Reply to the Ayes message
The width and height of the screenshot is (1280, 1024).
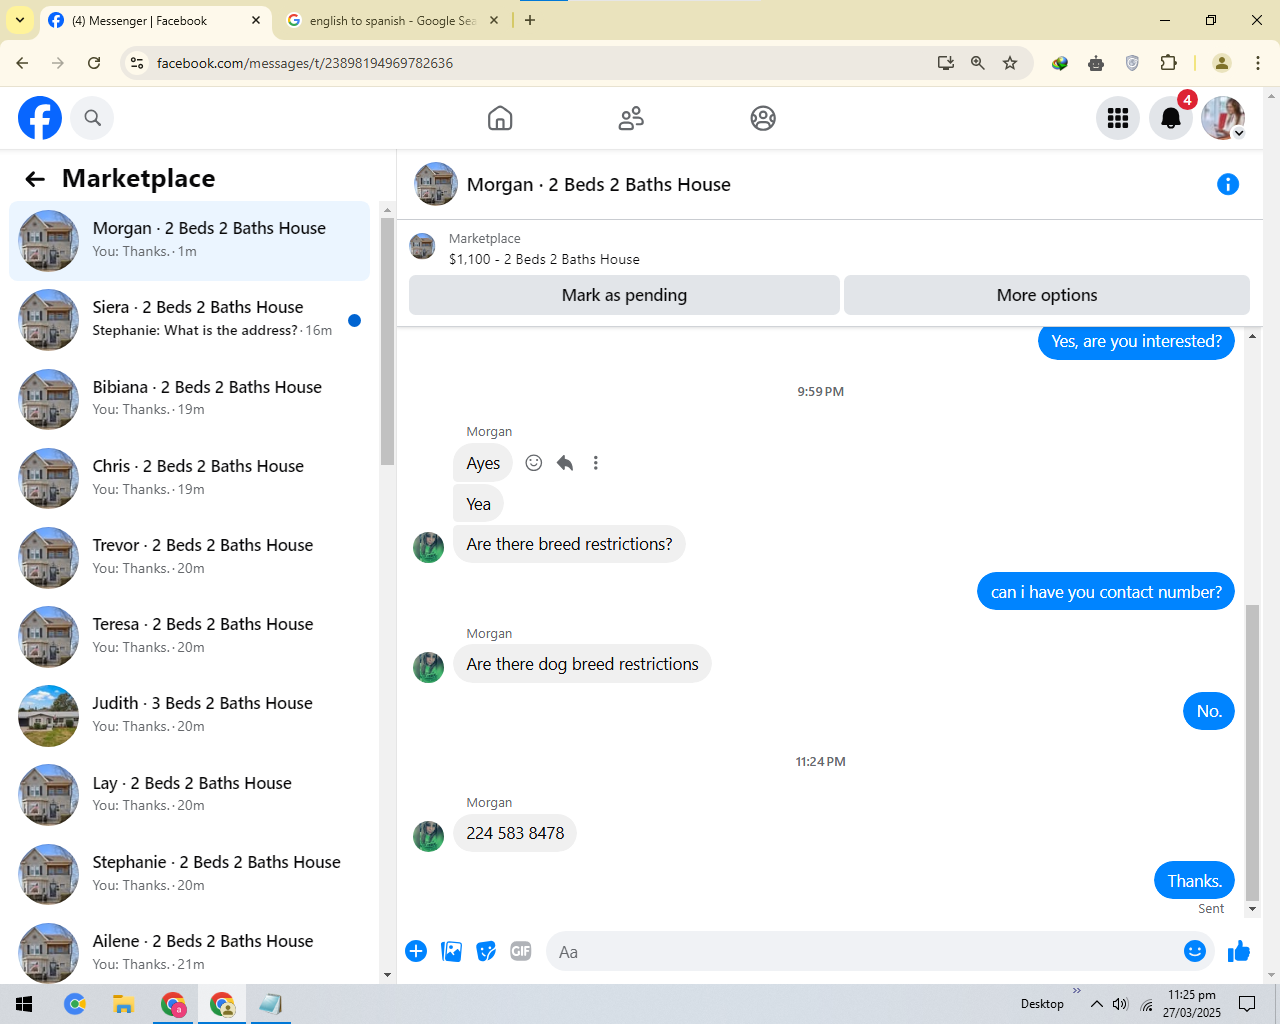(x=565, y=463)
